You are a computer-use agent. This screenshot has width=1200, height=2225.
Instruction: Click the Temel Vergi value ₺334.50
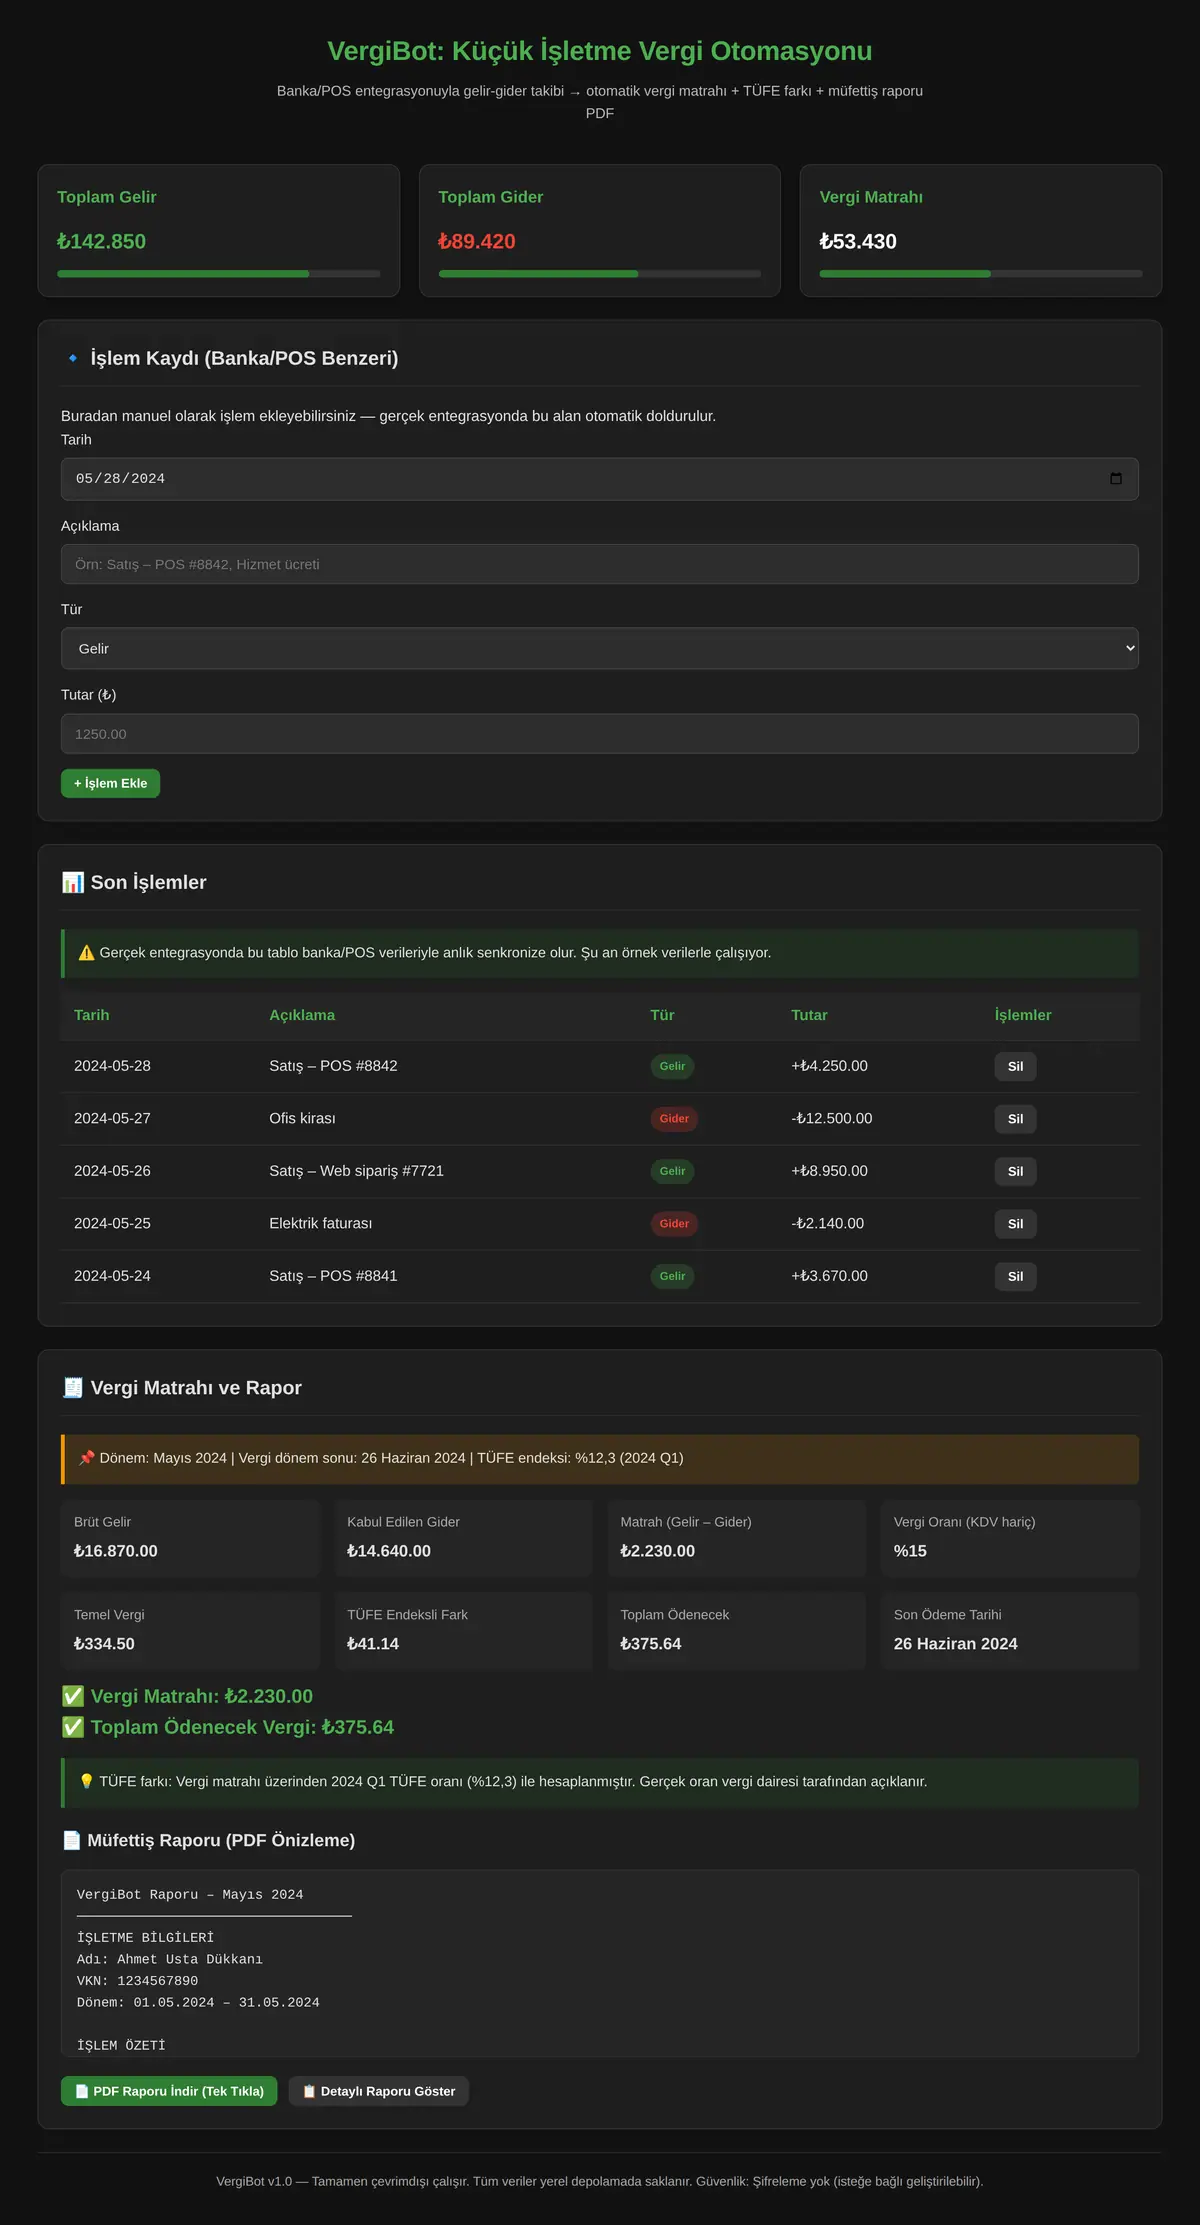tap(104, 1644)
